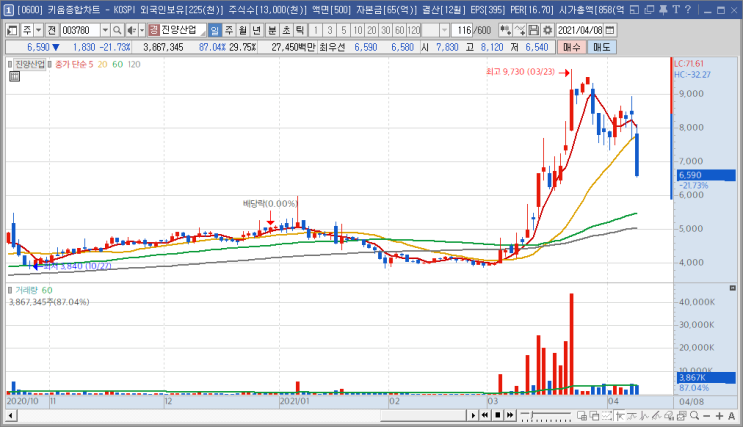Open the calendar date picker icon
Image resolution: width=743 pixels, height=427 pixels.
[x=610, y=30]
